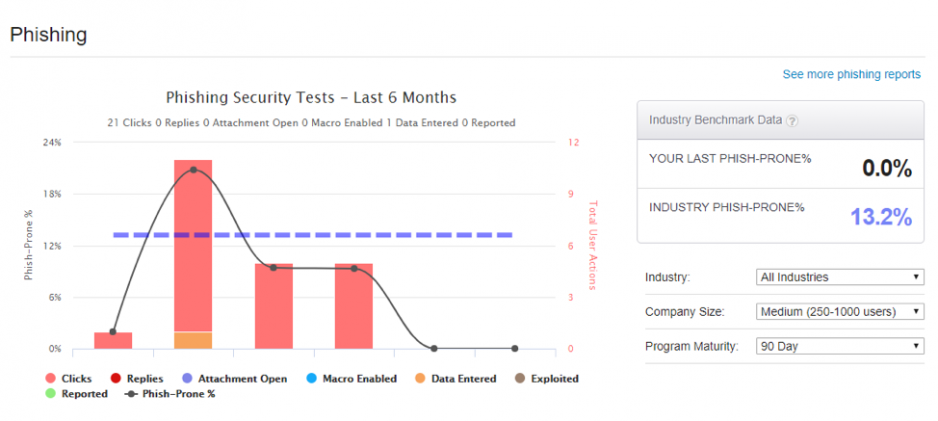This screenshot has height=421, width=938.
Task: Click the peak Phish-Prone % data point
Action: coord(193,170)
